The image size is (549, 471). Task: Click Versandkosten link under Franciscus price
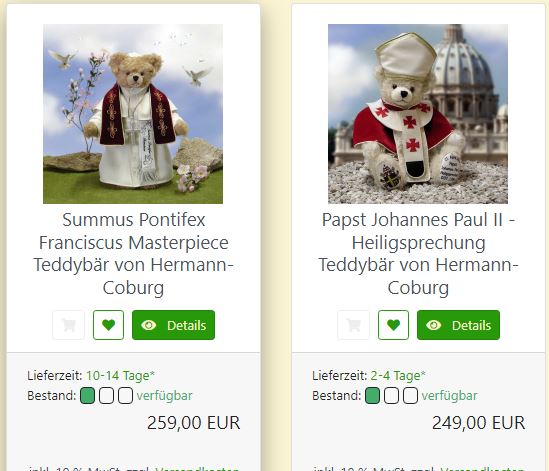197,468
